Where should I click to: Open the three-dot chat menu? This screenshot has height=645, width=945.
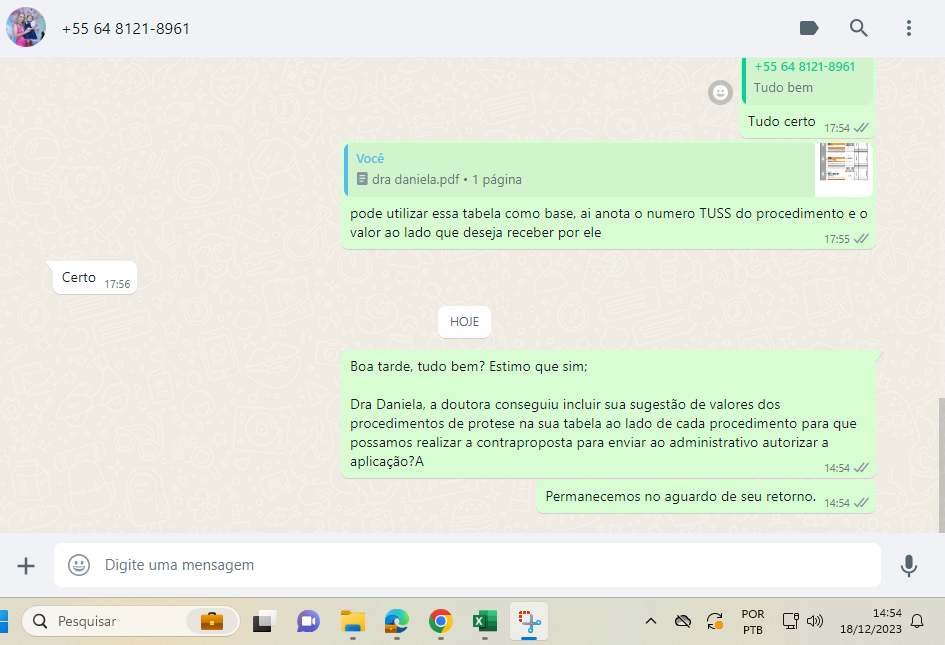tap(909, 28)
